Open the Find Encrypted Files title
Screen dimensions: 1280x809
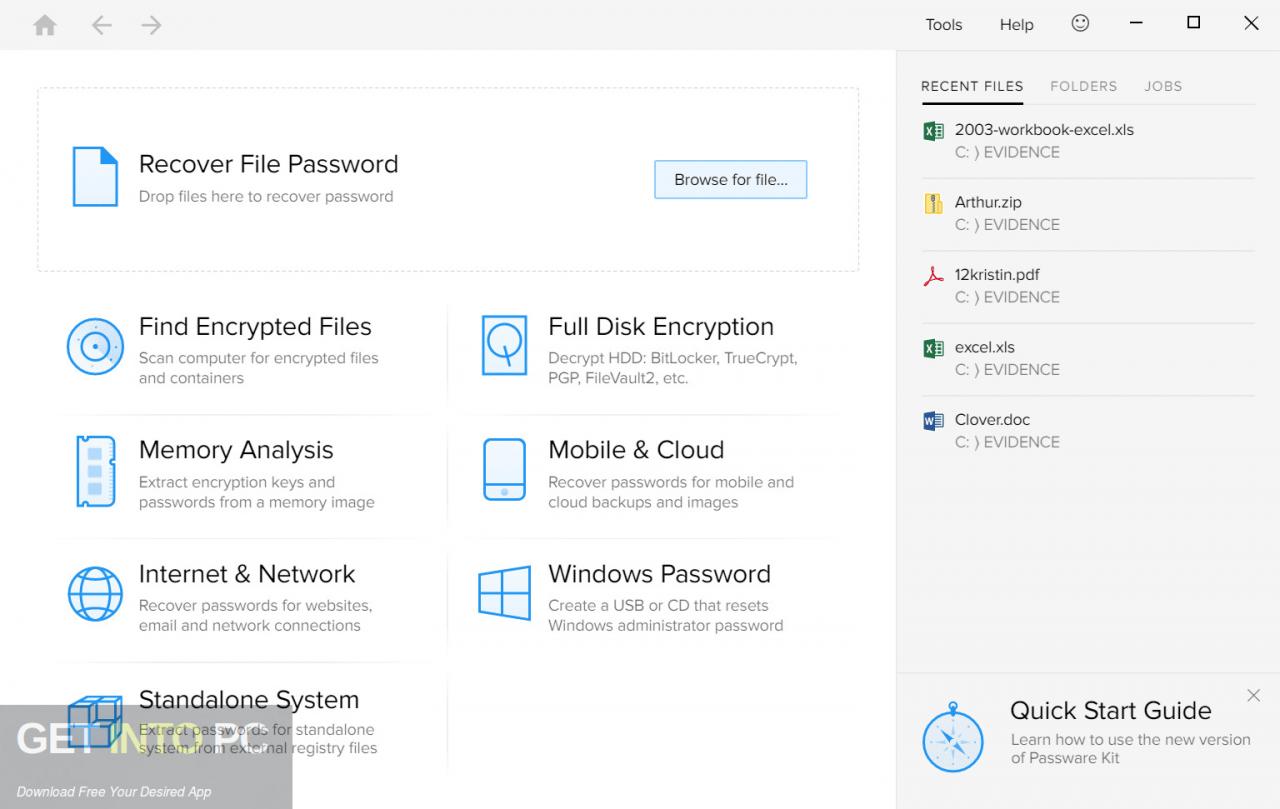255,327
